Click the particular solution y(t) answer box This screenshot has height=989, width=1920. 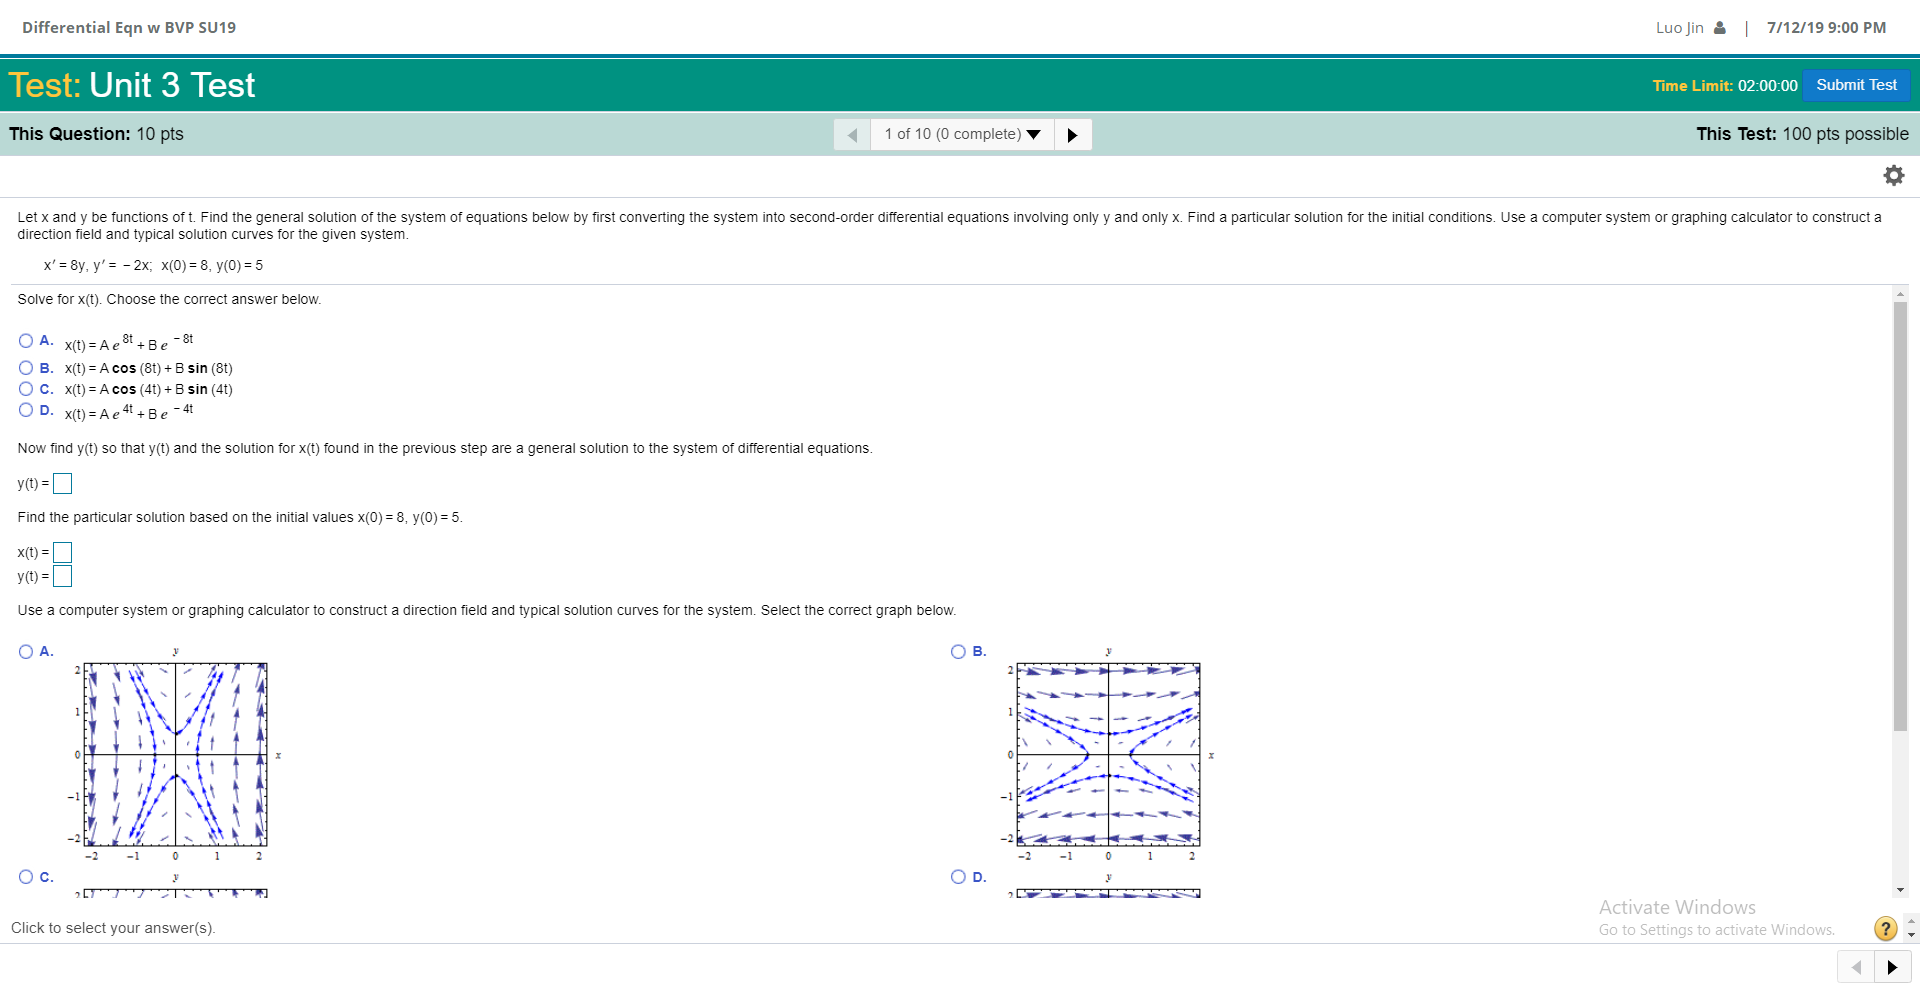pos(62,576)
